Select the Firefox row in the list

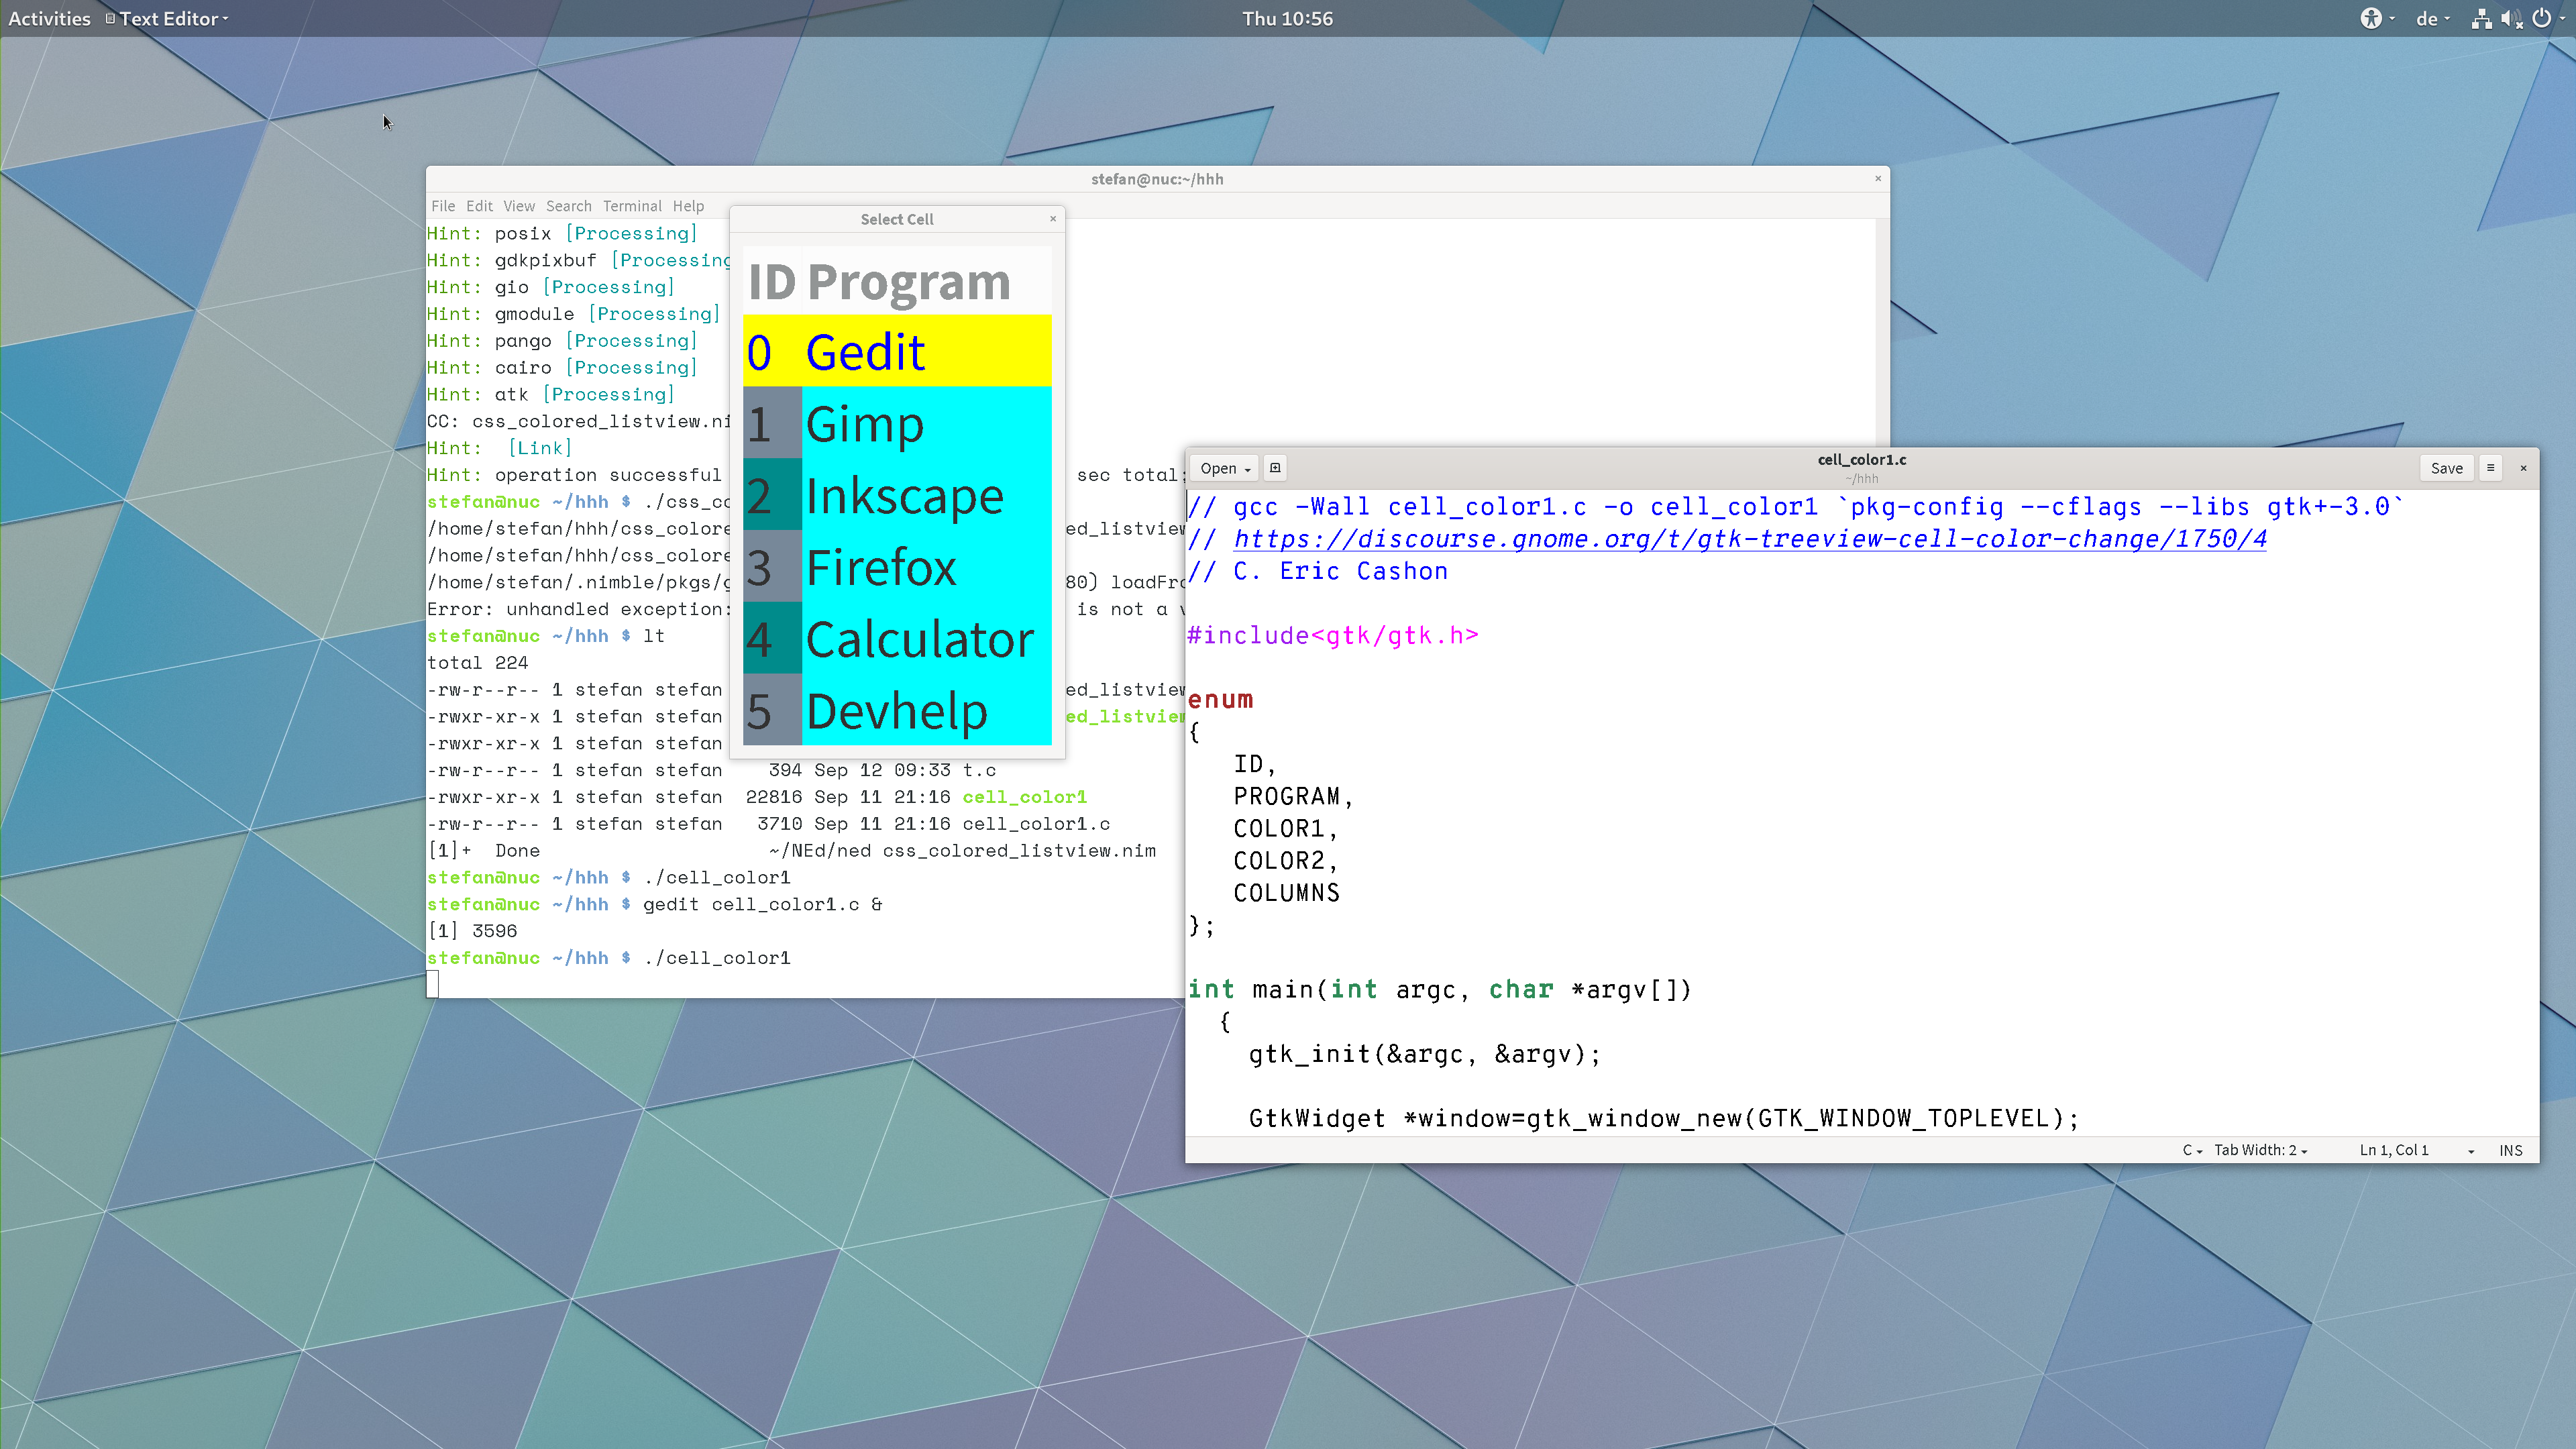tap(897, 567)
